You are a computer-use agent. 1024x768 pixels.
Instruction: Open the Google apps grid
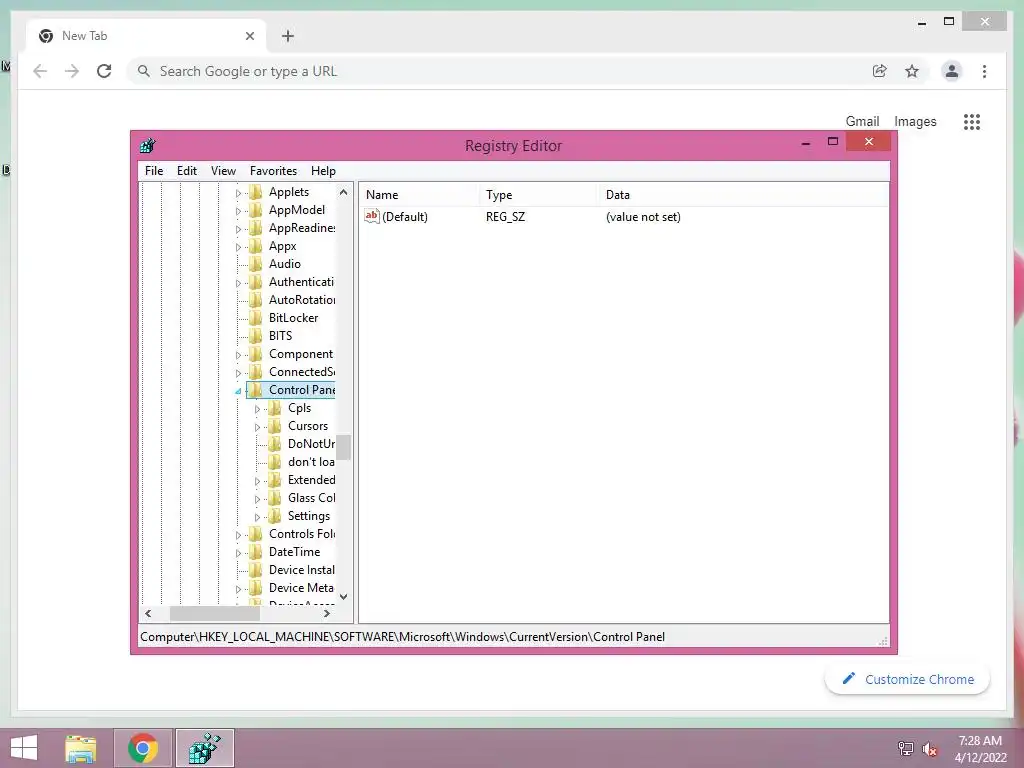(972, 121)
